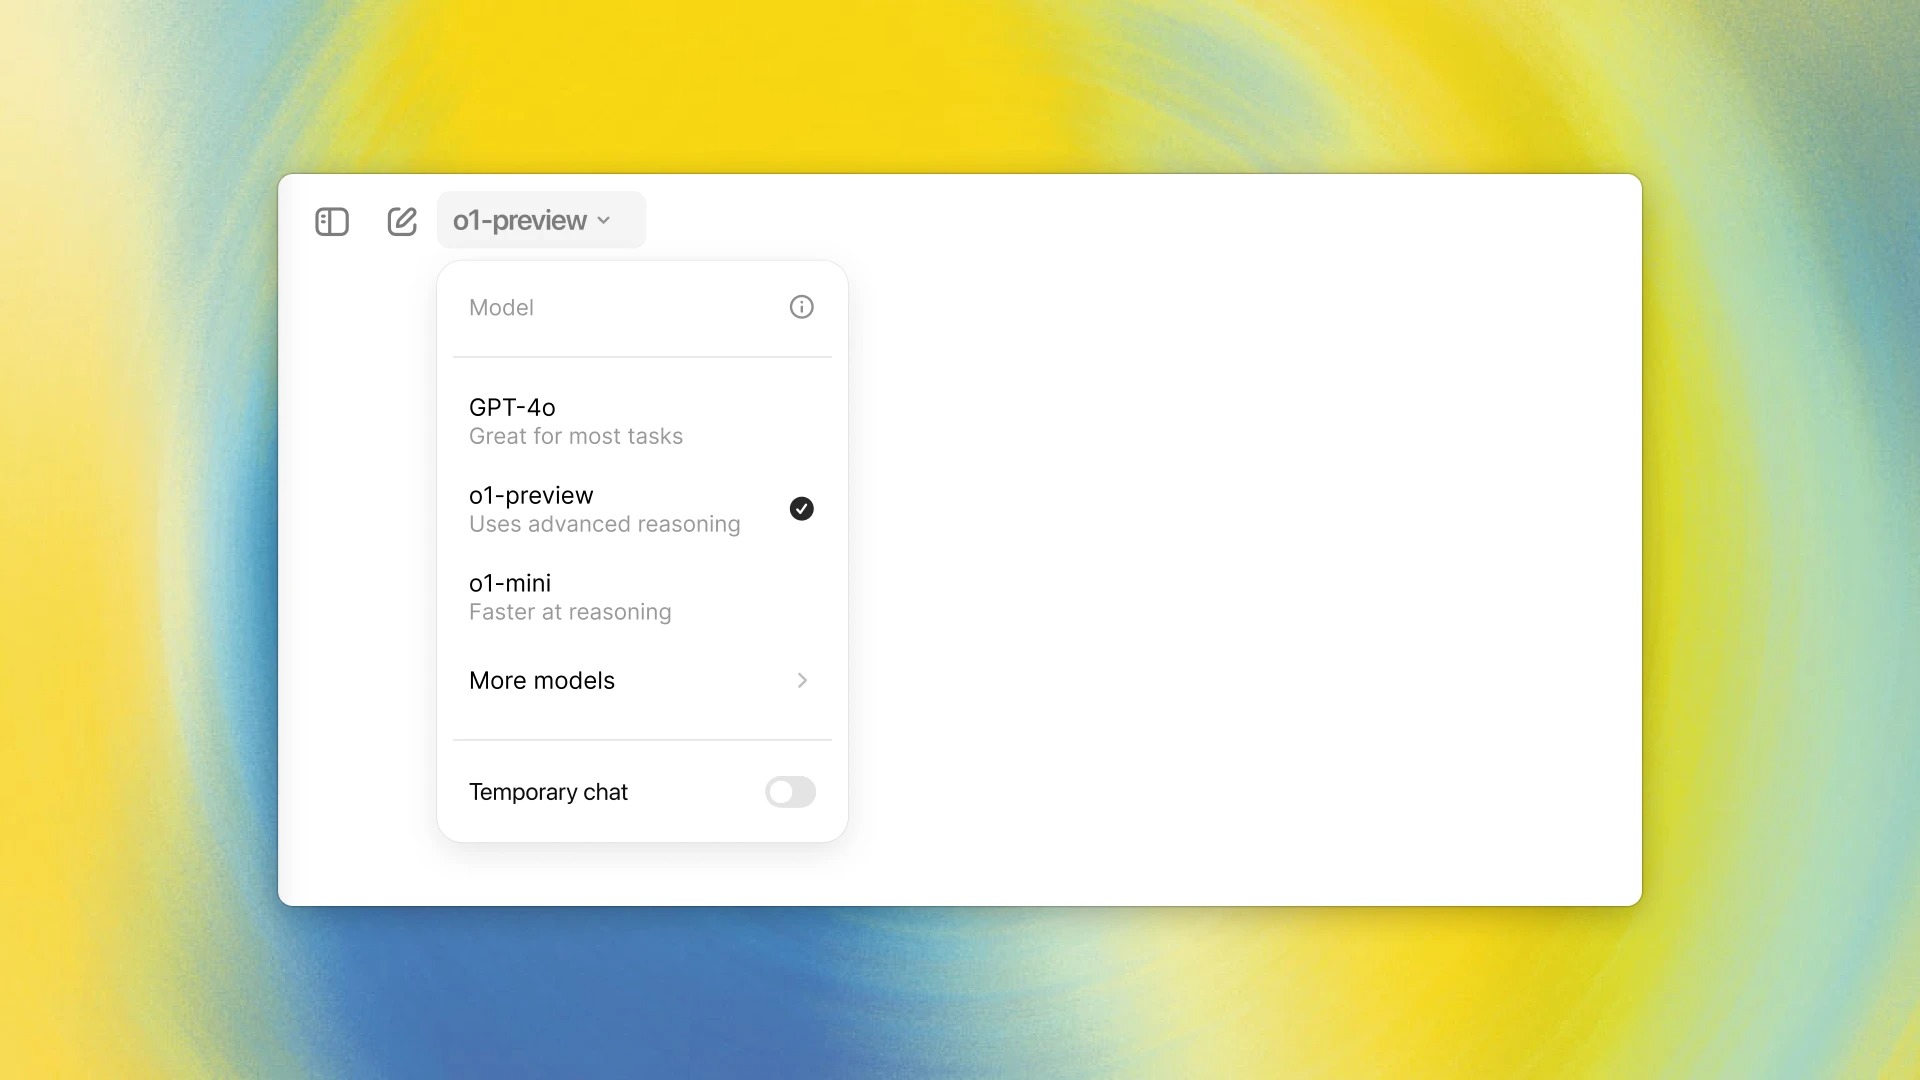Click the chevron next to More models
Screen dimensions: 1920x1080
click(x=800, y=680)
